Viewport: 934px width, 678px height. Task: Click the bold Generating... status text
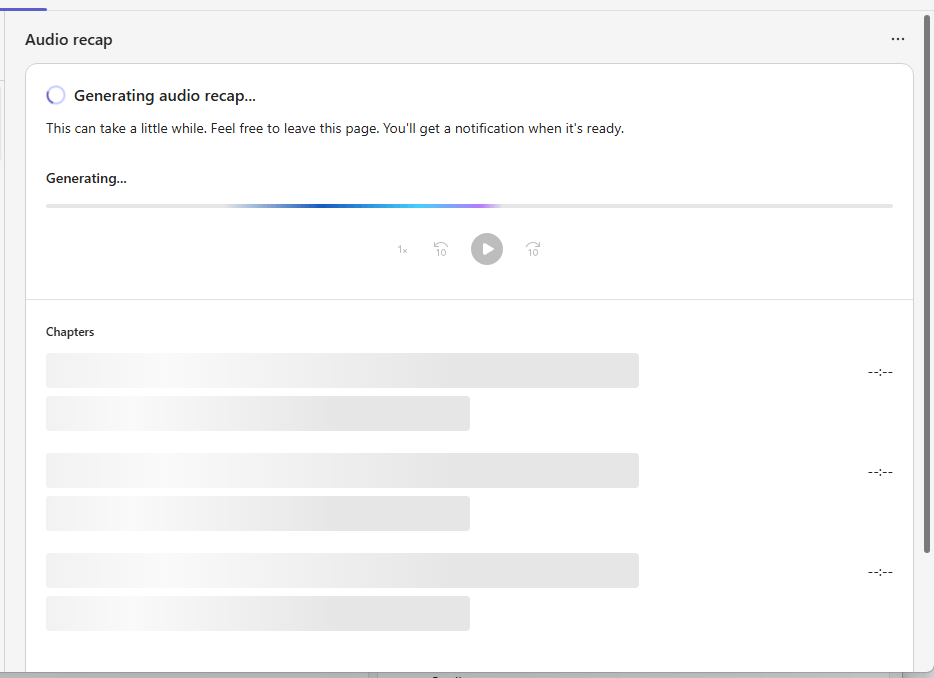(x=86, y=179)
